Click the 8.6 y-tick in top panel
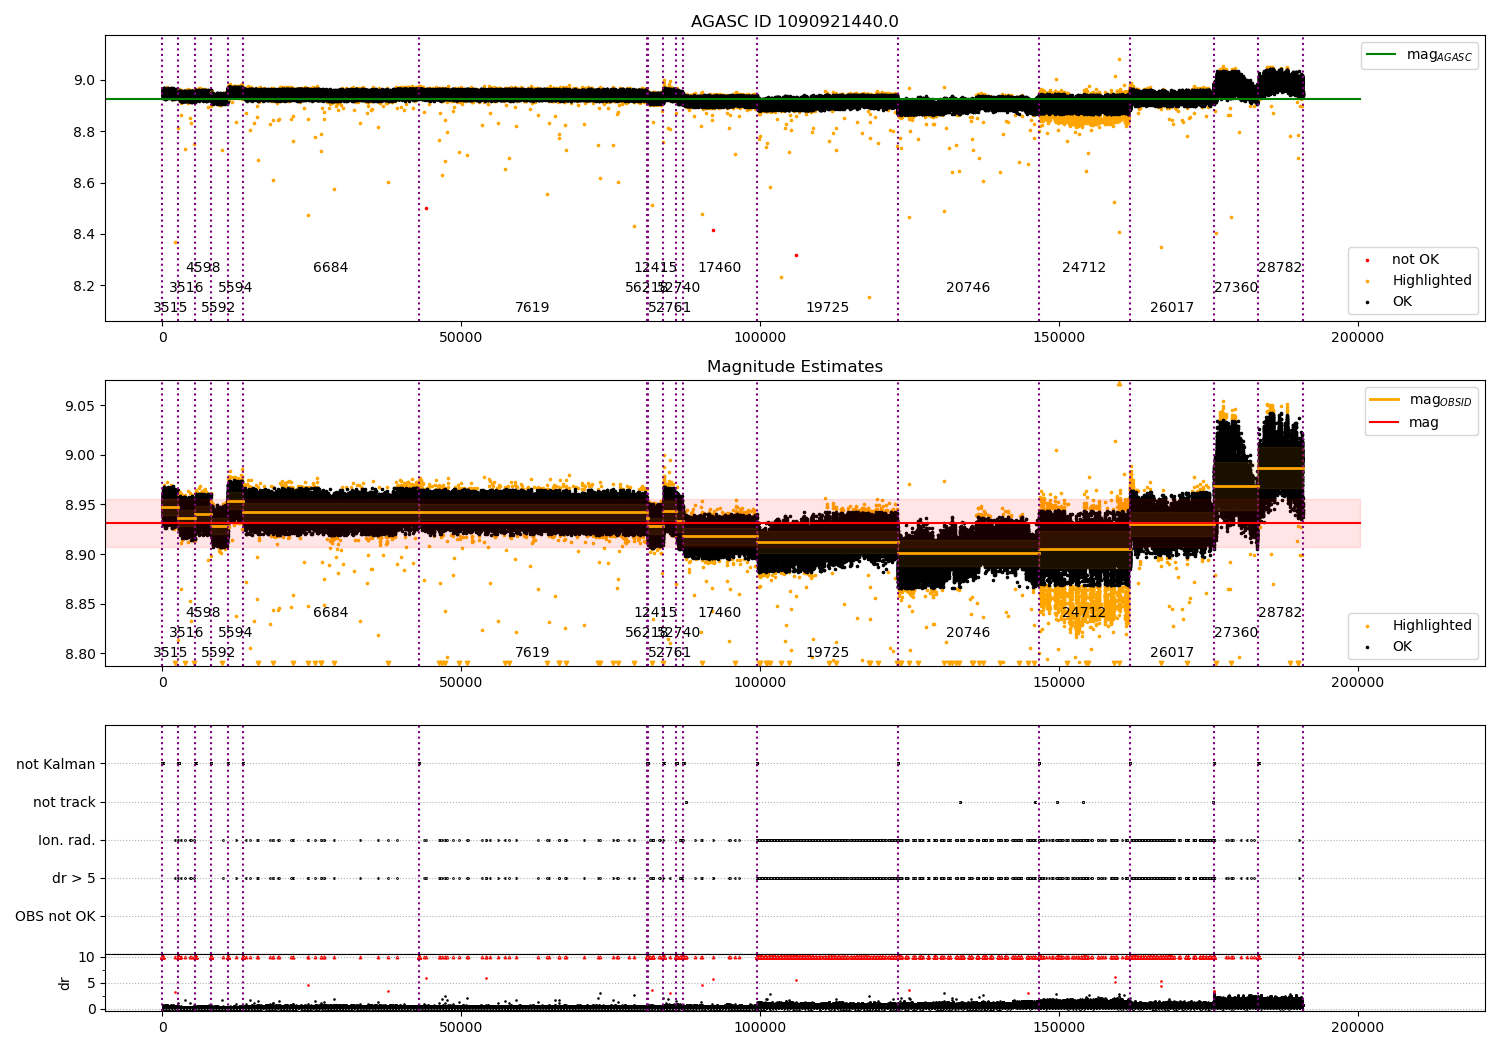The height and width of the screenshot is (1050, 1500). 83,184
